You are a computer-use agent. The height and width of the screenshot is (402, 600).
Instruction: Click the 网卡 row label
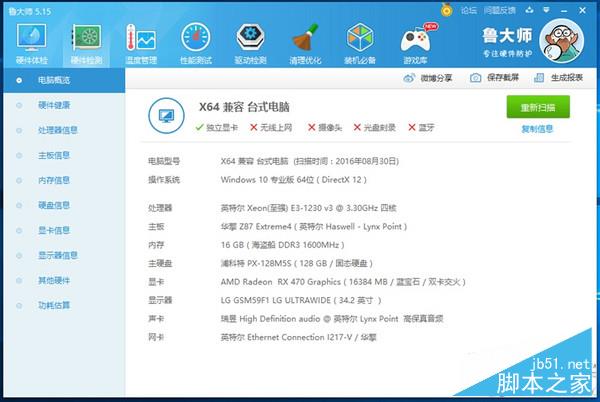[x=156, y=337]
